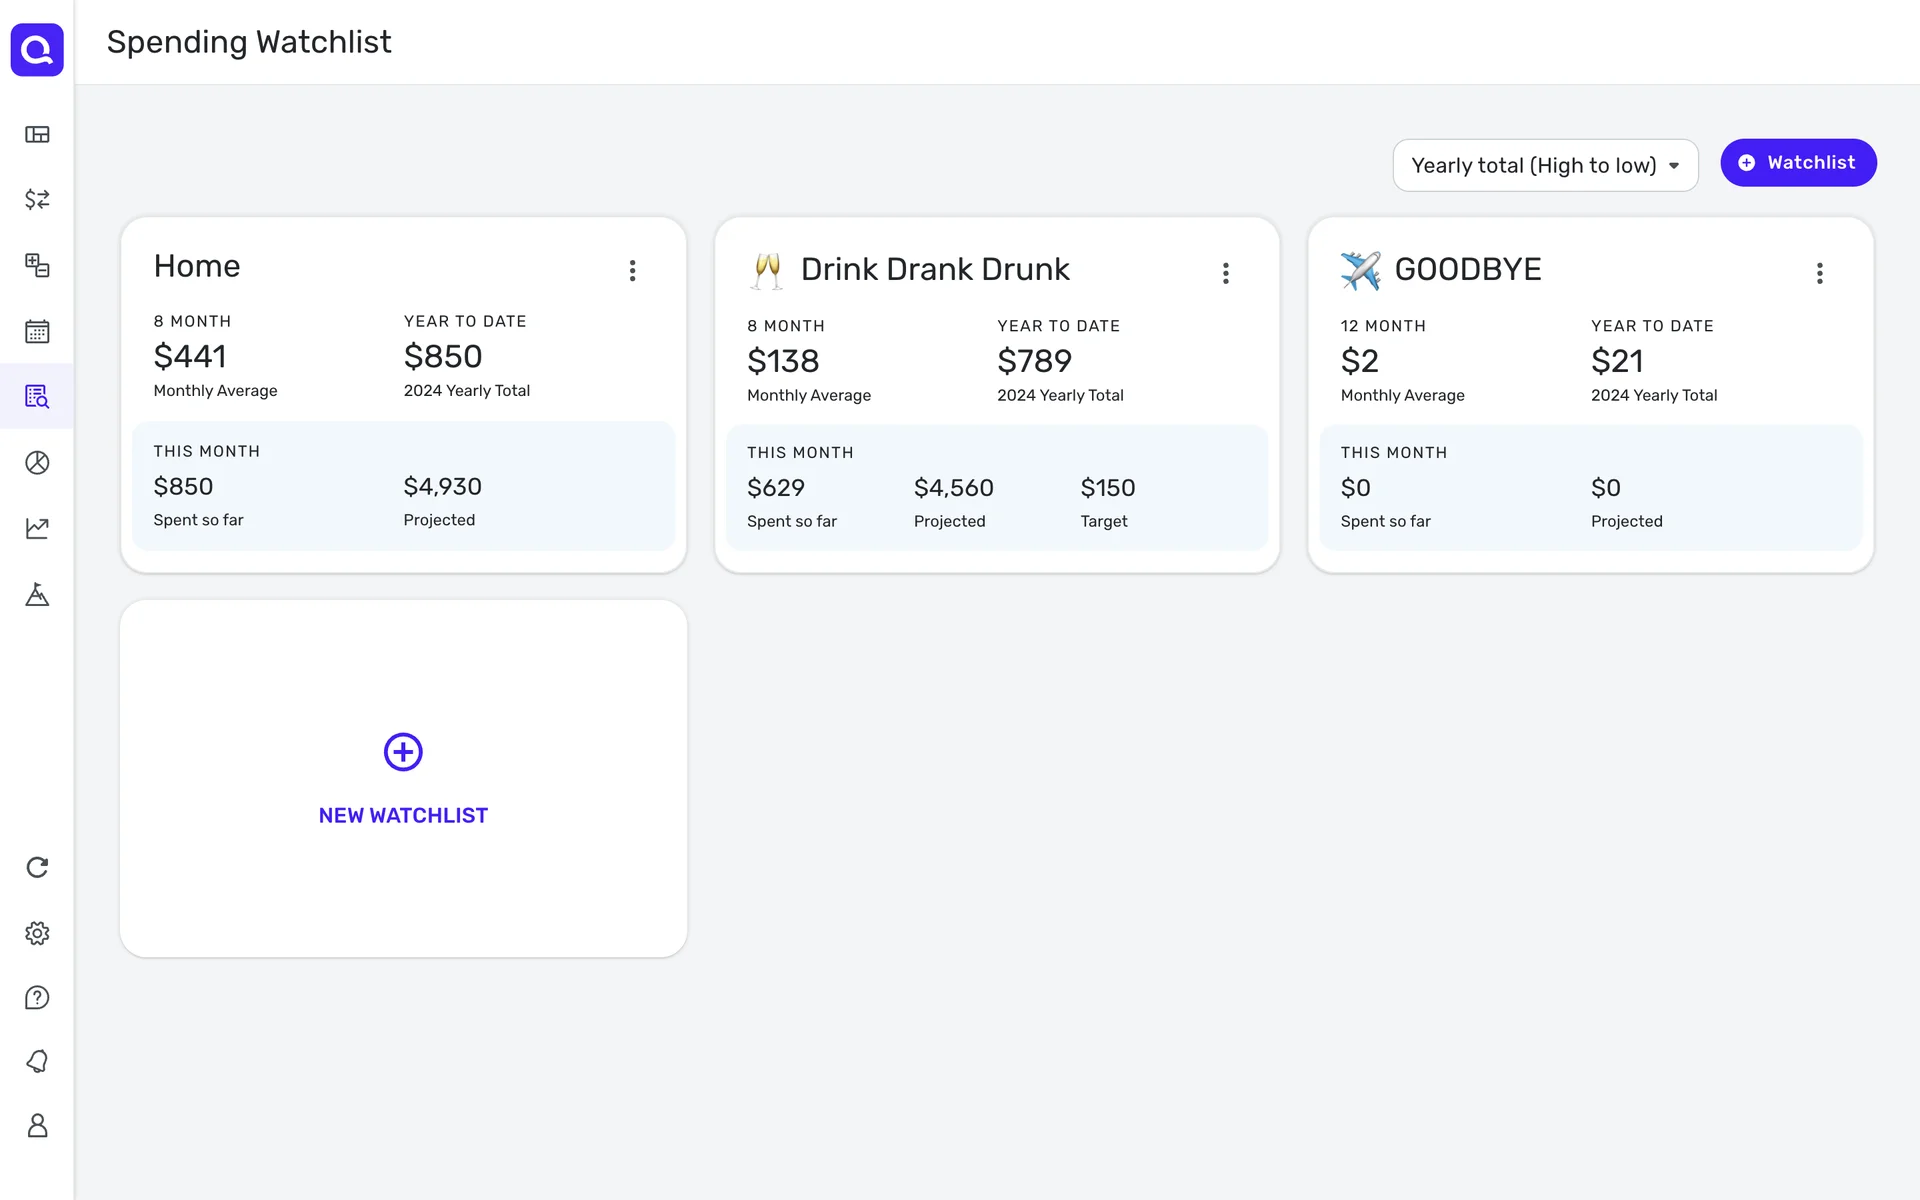
Task: Open the calendar icon in sidebar
Action: (x=37, y=331)
